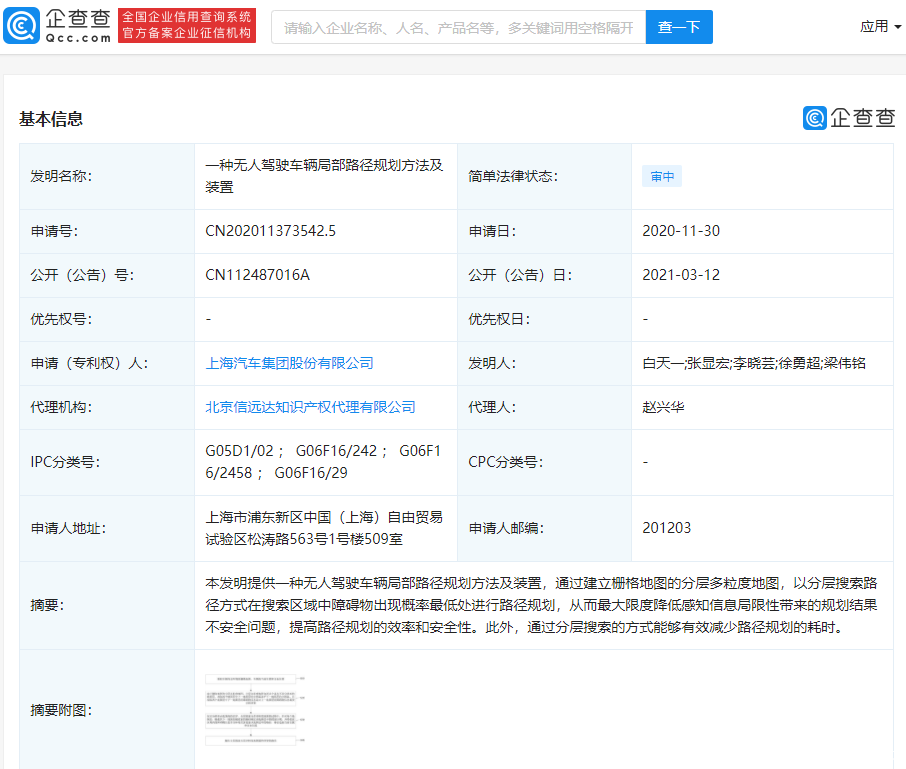Open the 北京信远达知识产权代理有限公司 agency link
Viewport: 906px width, 769px height.
click(x=310, y=407)
